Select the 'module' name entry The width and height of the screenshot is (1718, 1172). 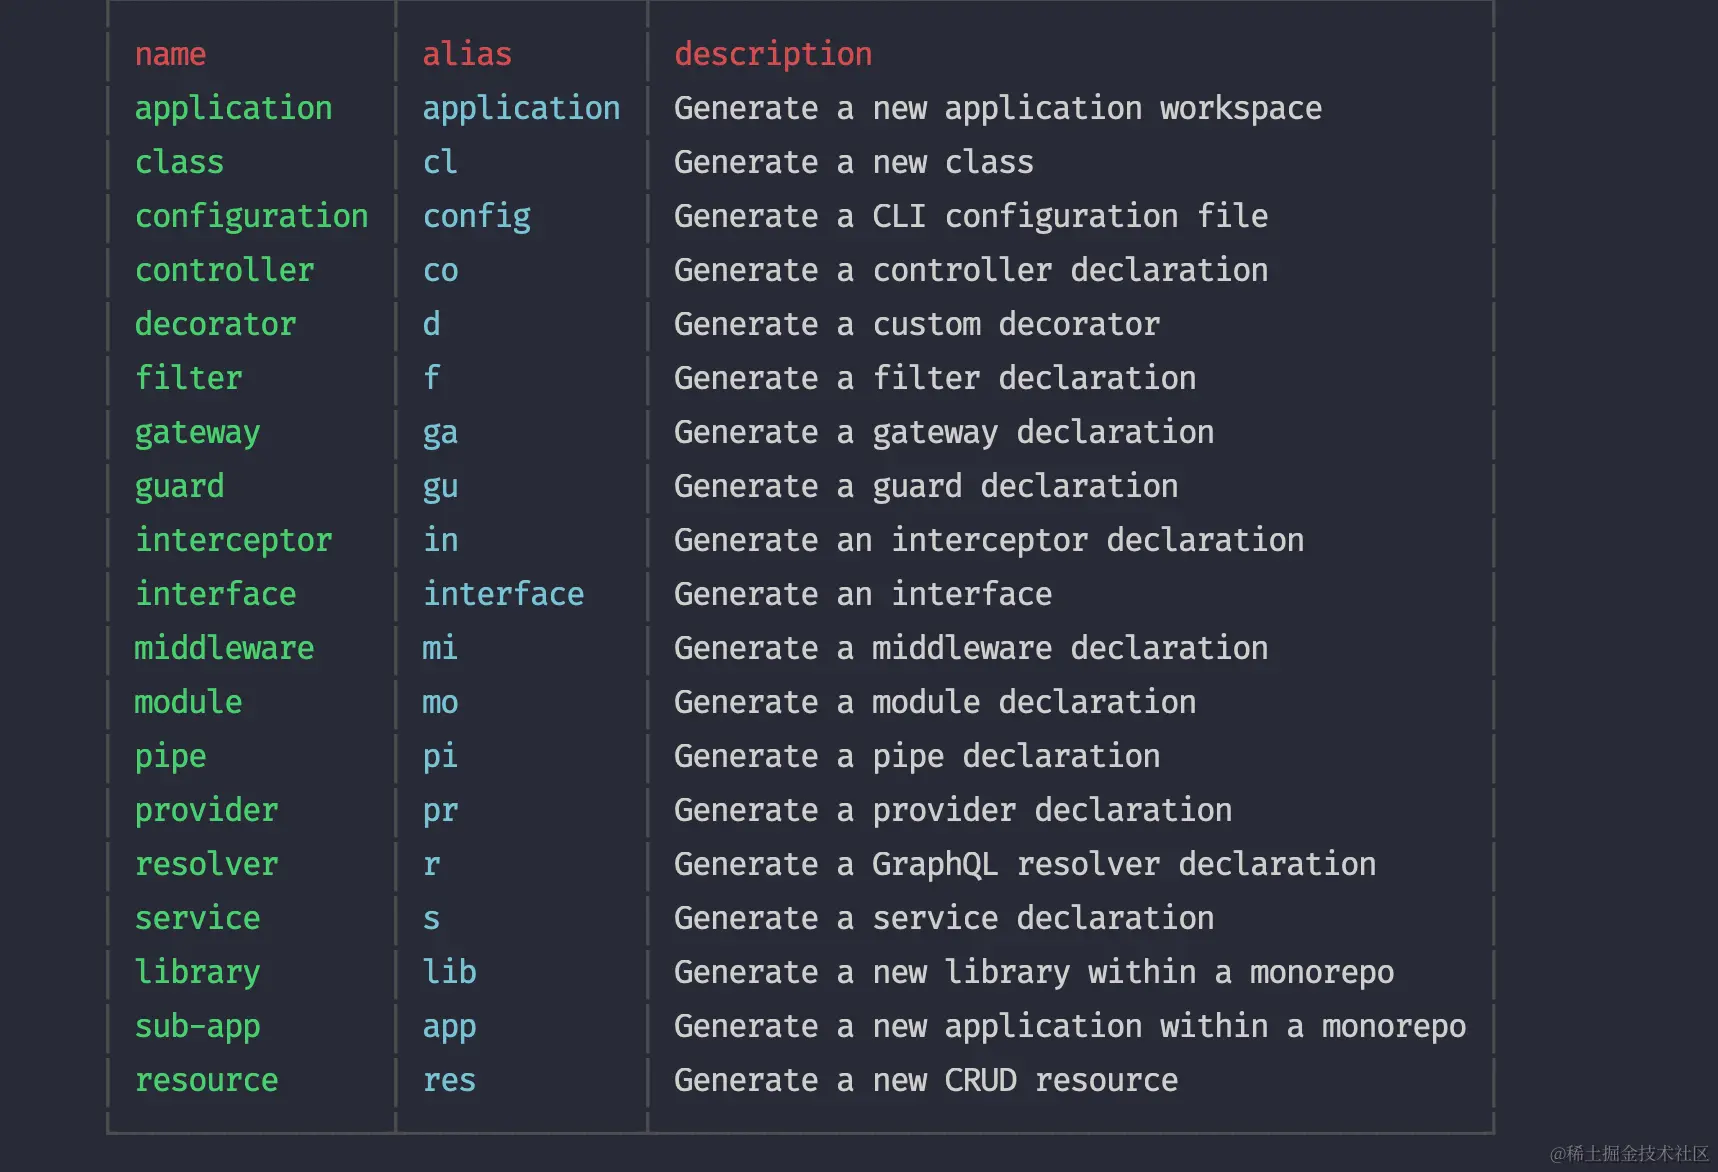[189, 702]
